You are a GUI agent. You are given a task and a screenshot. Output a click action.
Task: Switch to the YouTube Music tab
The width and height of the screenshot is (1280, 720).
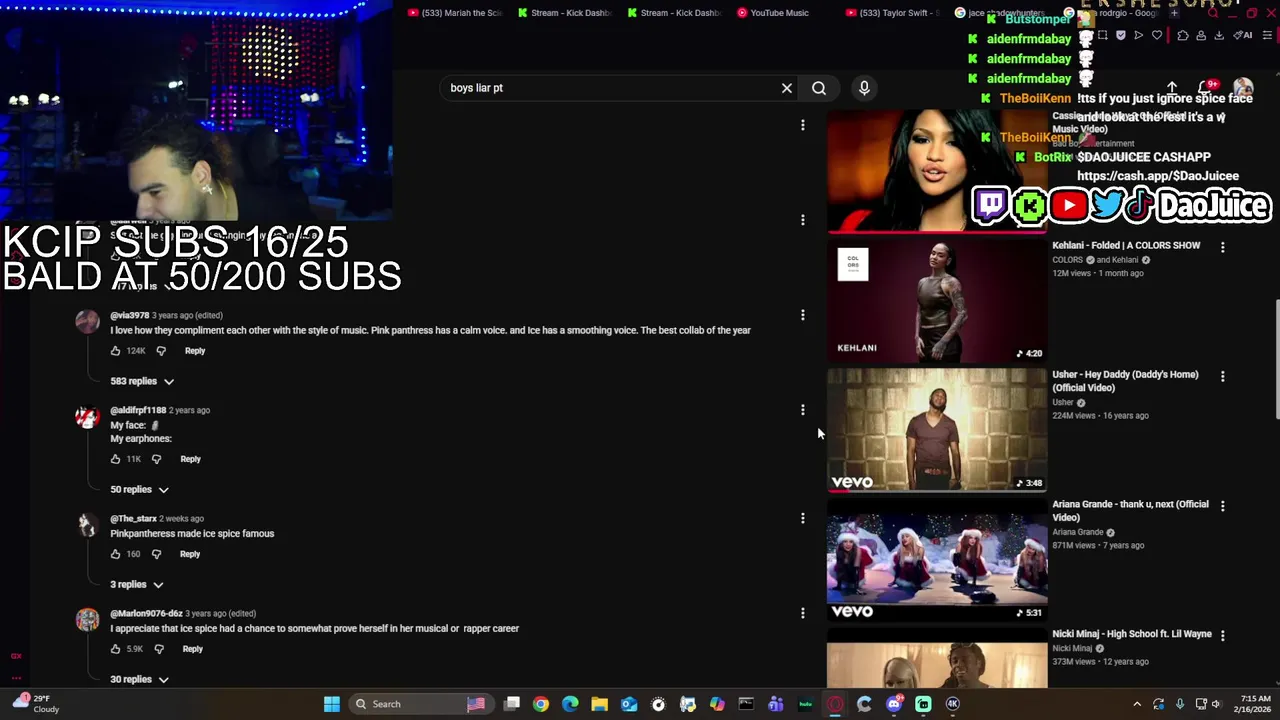point(775,13)
